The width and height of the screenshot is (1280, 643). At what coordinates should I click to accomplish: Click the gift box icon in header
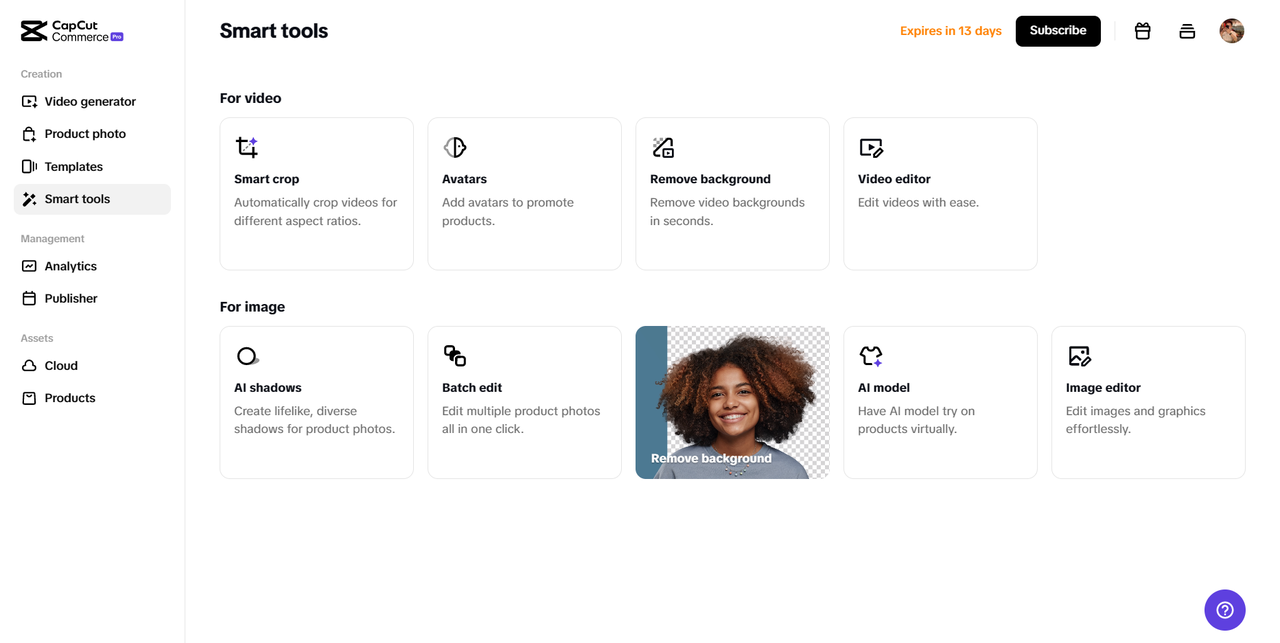pyautogui.click(x=1143, y=31)
